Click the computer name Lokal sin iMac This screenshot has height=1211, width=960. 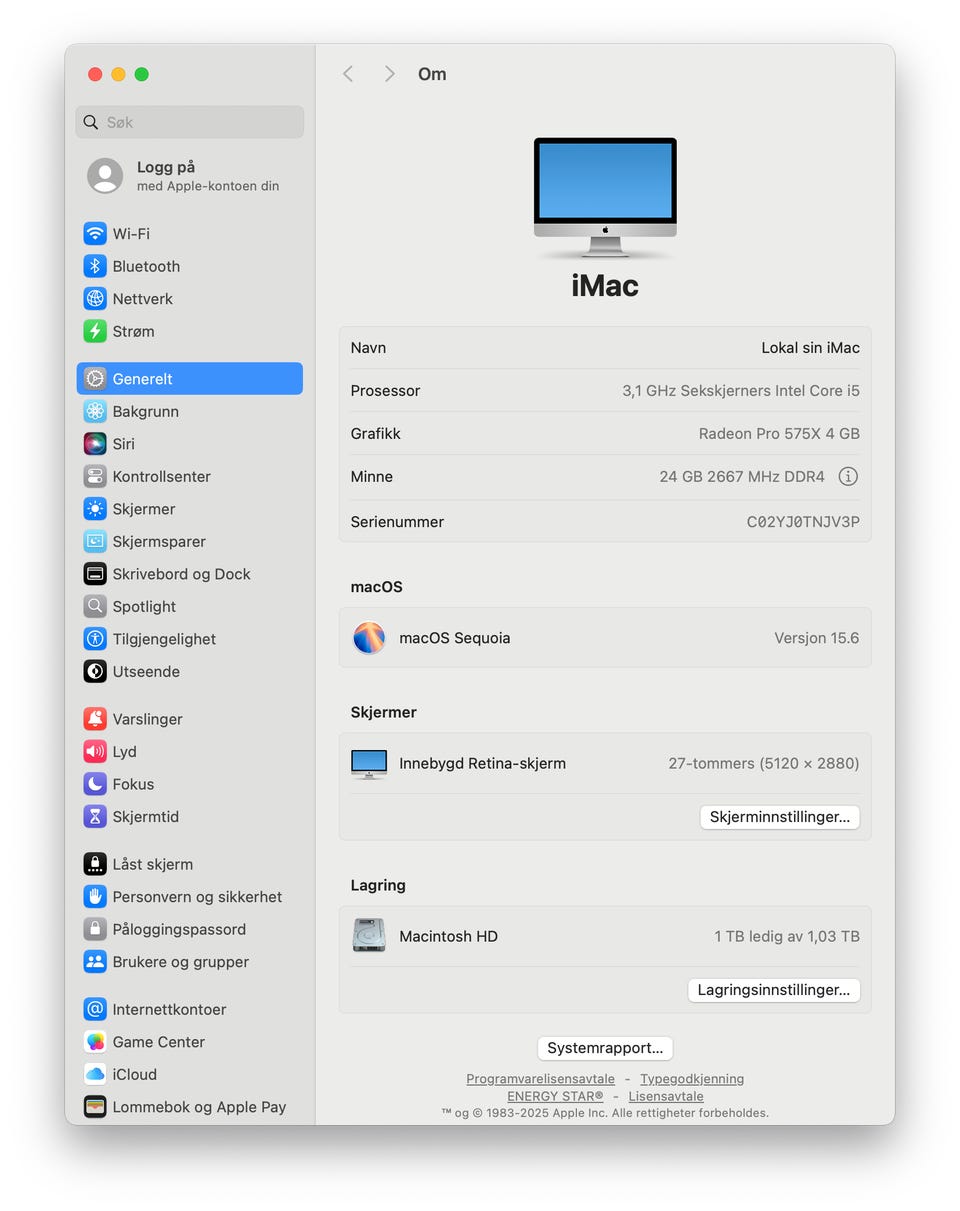[810, 348]
